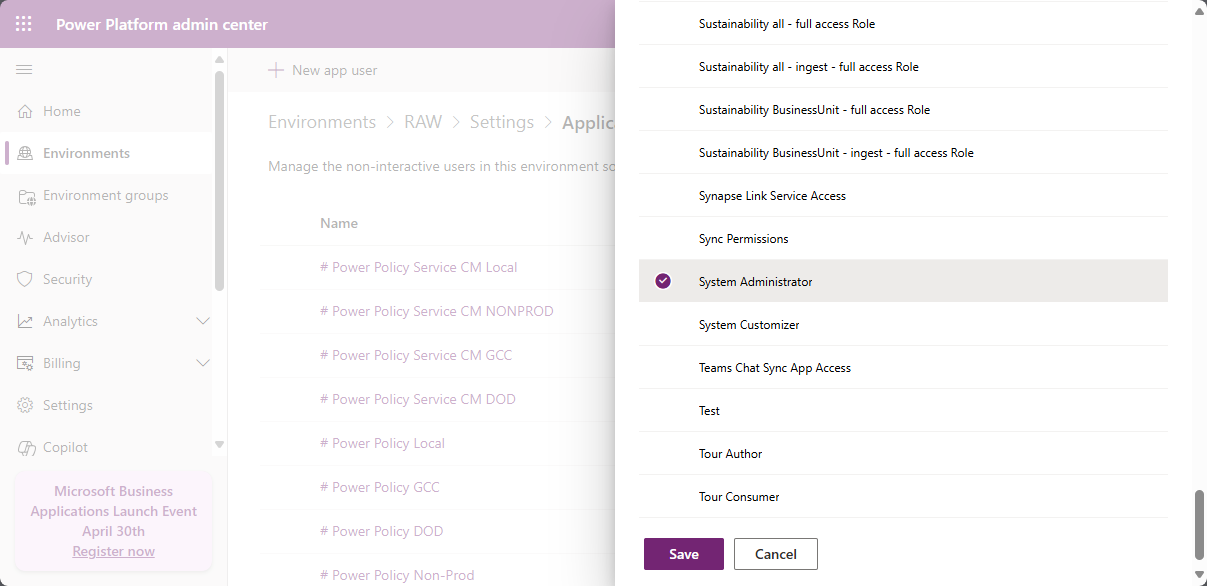
Task: Click the sidebar scroll down arrow
Action: pos(219,444)
